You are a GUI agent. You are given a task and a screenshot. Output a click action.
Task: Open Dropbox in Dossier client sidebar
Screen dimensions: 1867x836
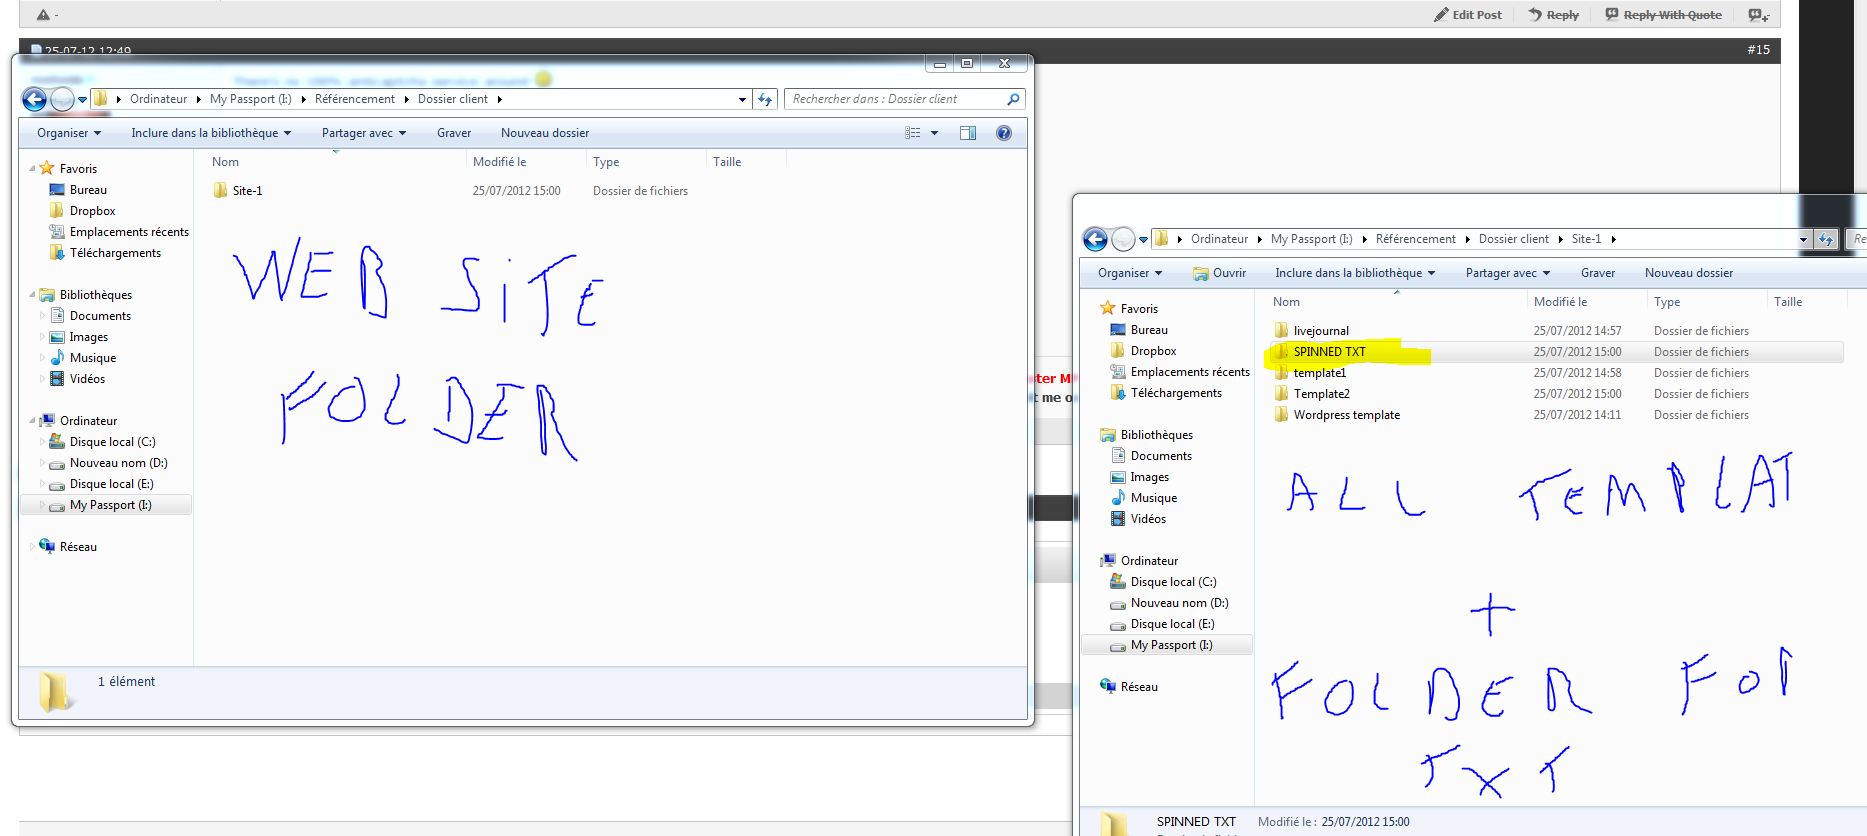82,211
